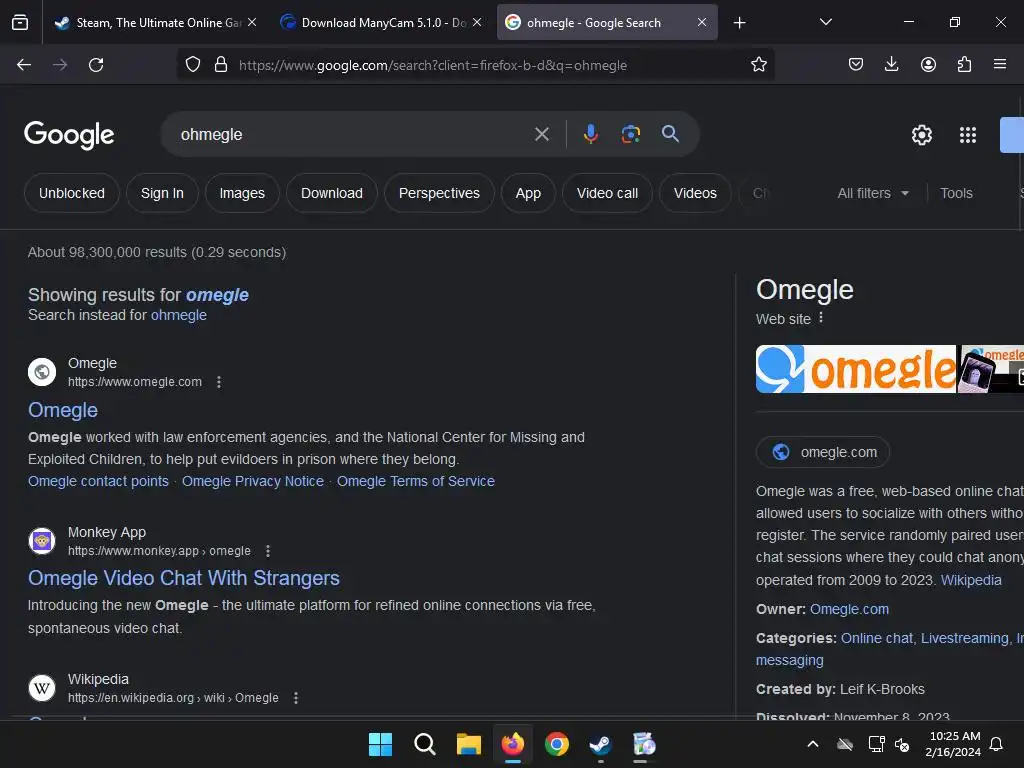Search by image with Lens
This screenshot has height=768, width=1024.
(x=630, y=134)
